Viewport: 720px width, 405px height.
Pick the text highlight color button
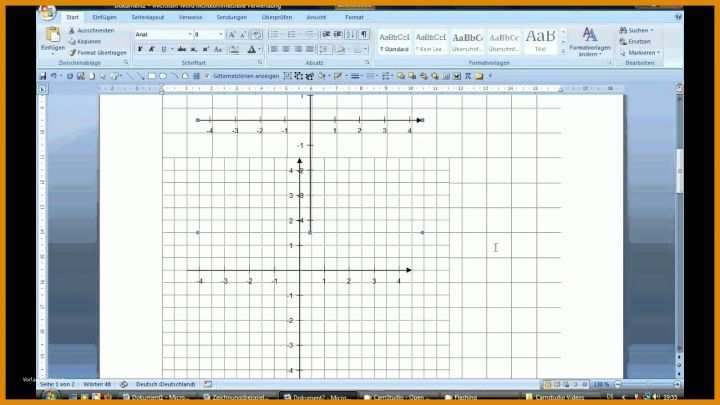(x=234, y=49)
